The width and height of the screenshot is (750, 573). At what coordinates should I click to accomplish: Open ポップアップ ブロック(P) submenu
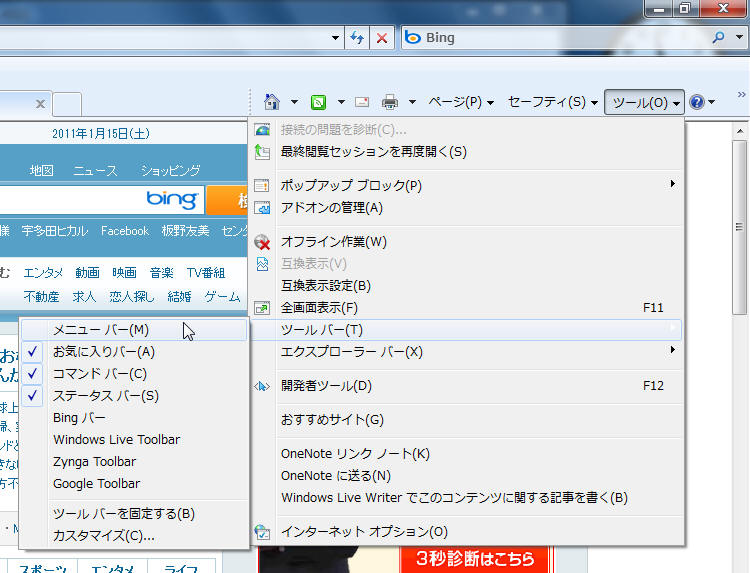(467, 185)
